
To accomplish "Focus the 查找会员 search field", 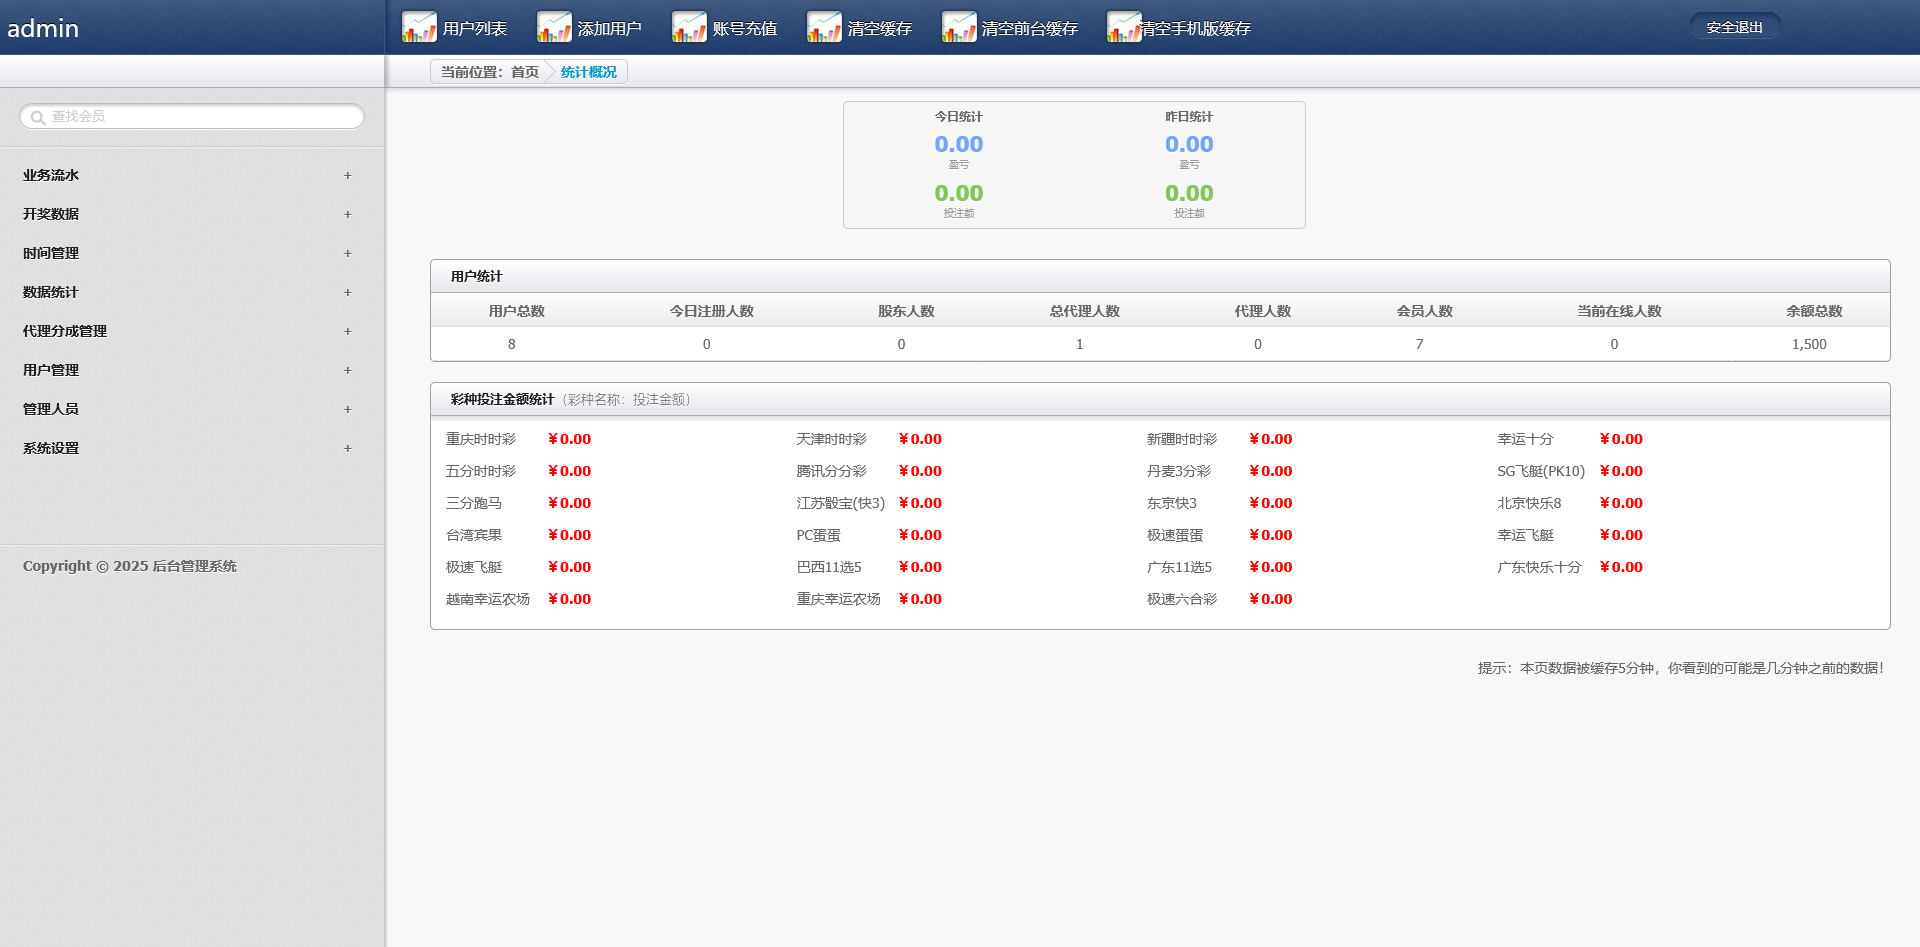I will (200, 117).
